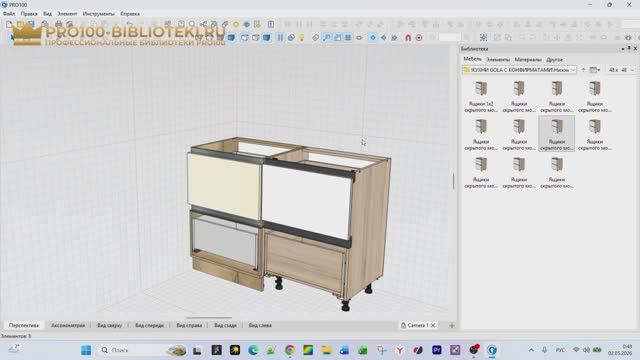
Task: Click the Save diskette icon
Action: [x=31, y=24]
